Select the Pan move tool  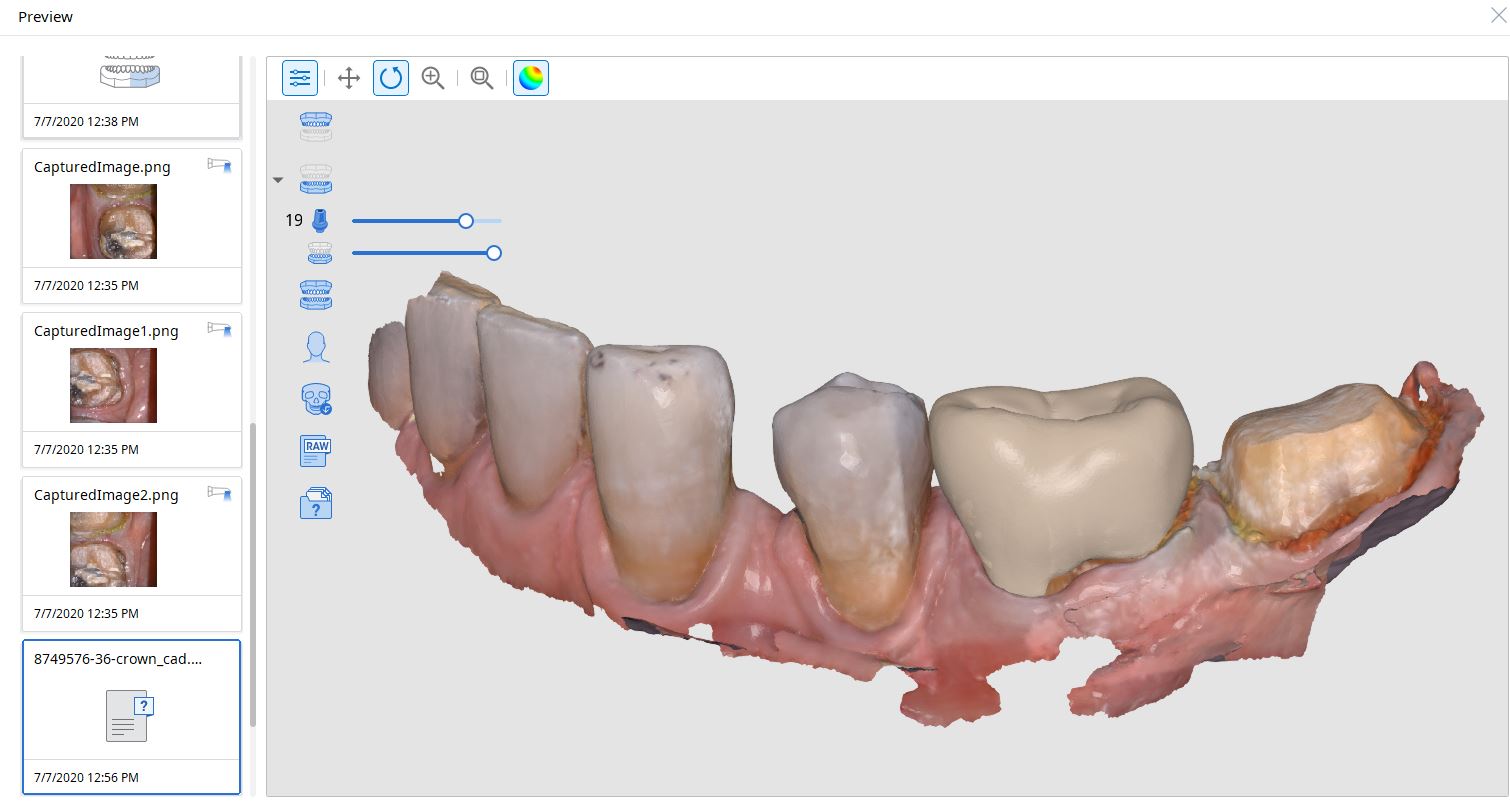tap(349, 78)
